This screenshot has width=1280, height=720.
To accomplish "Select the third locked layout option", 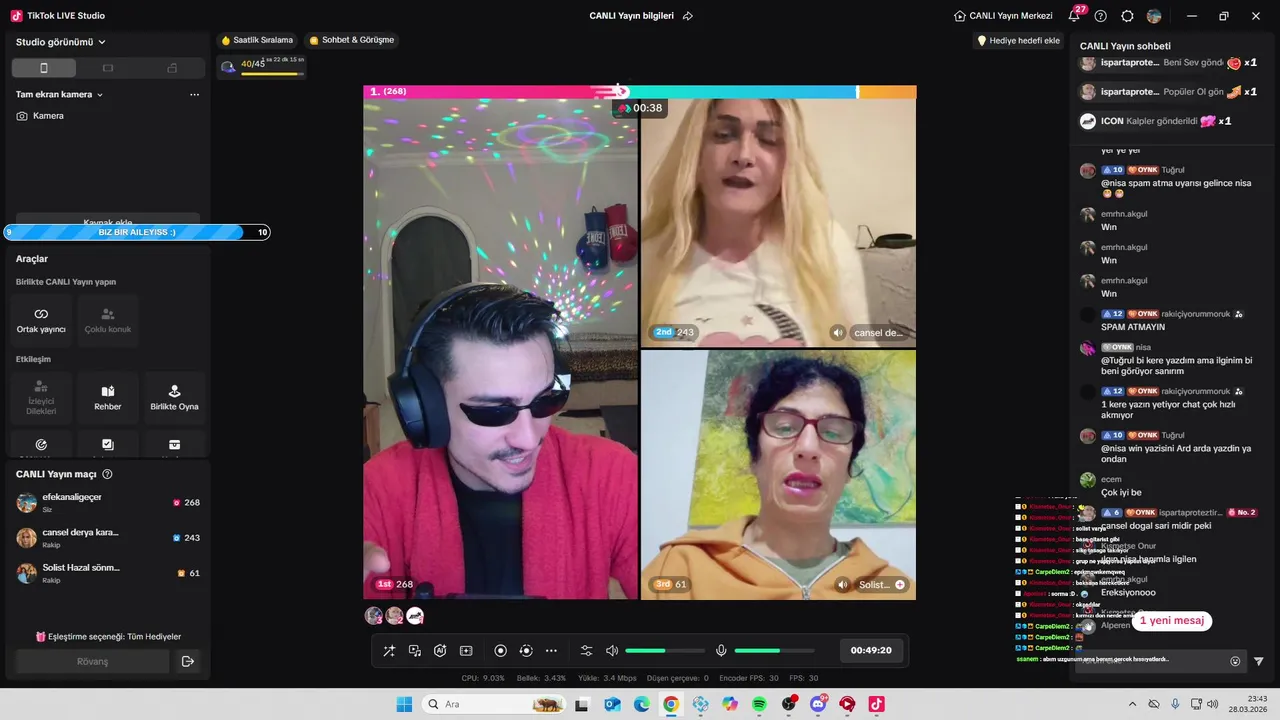I will click(172, 68).
